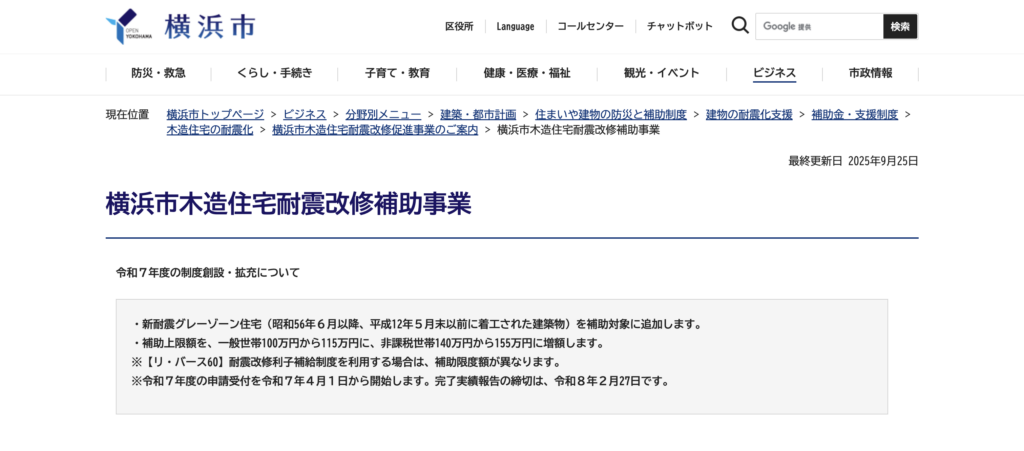Select the くらし・手続き menu item
Image resolution: width=1024 pixels, height=451 pixels.
pos(275,73)
